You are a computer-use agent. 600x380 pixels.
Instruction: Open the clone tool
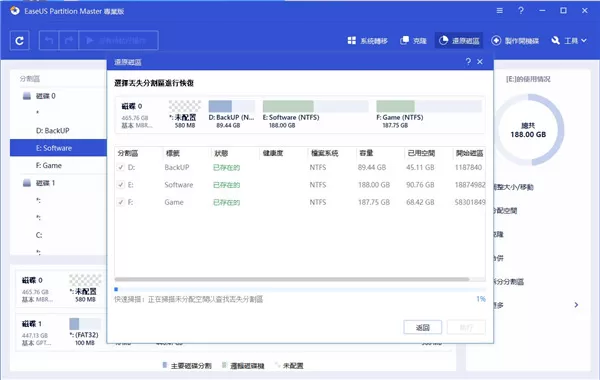coord(413,41)
